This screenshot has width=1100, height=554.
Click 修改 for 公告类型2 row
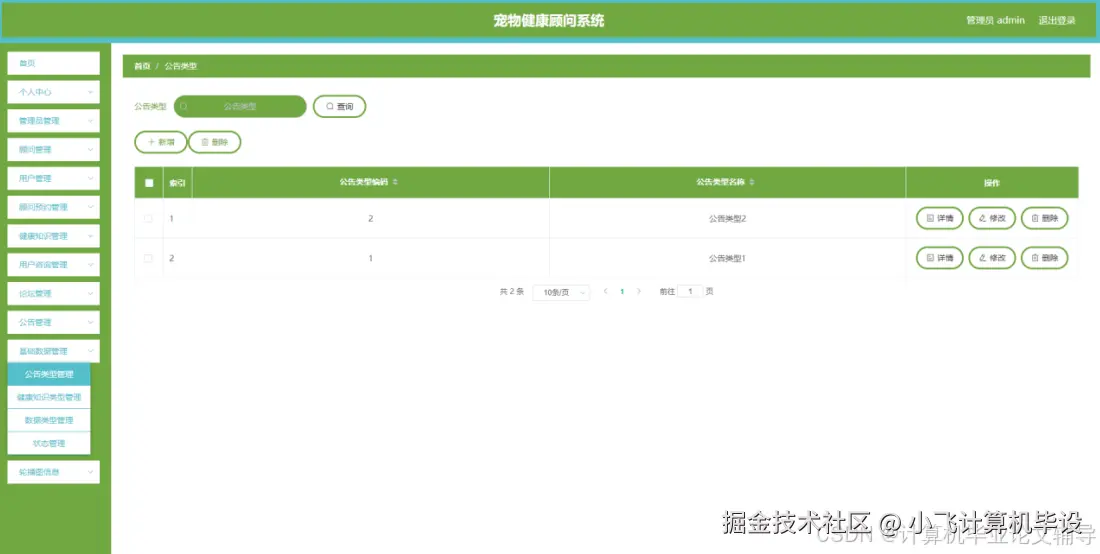point(992,218)
